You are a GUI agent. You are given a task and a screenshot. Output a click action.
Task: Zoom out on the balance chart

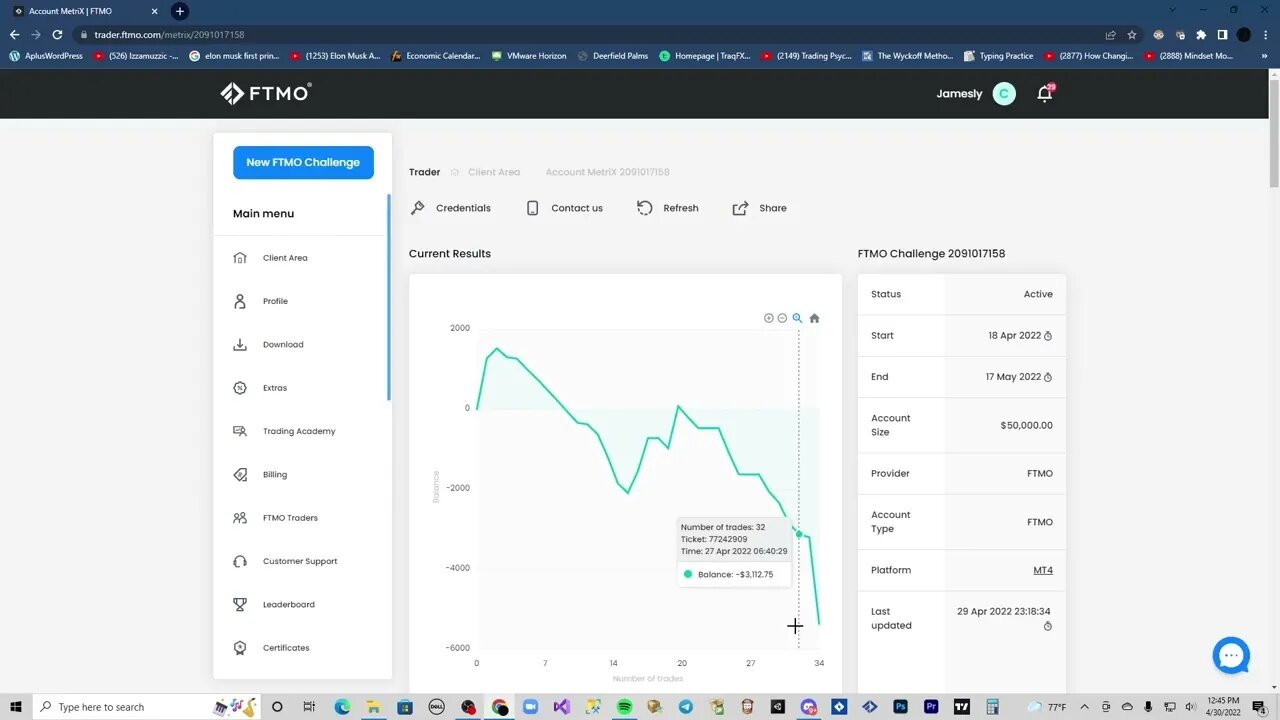pos(782,318)
